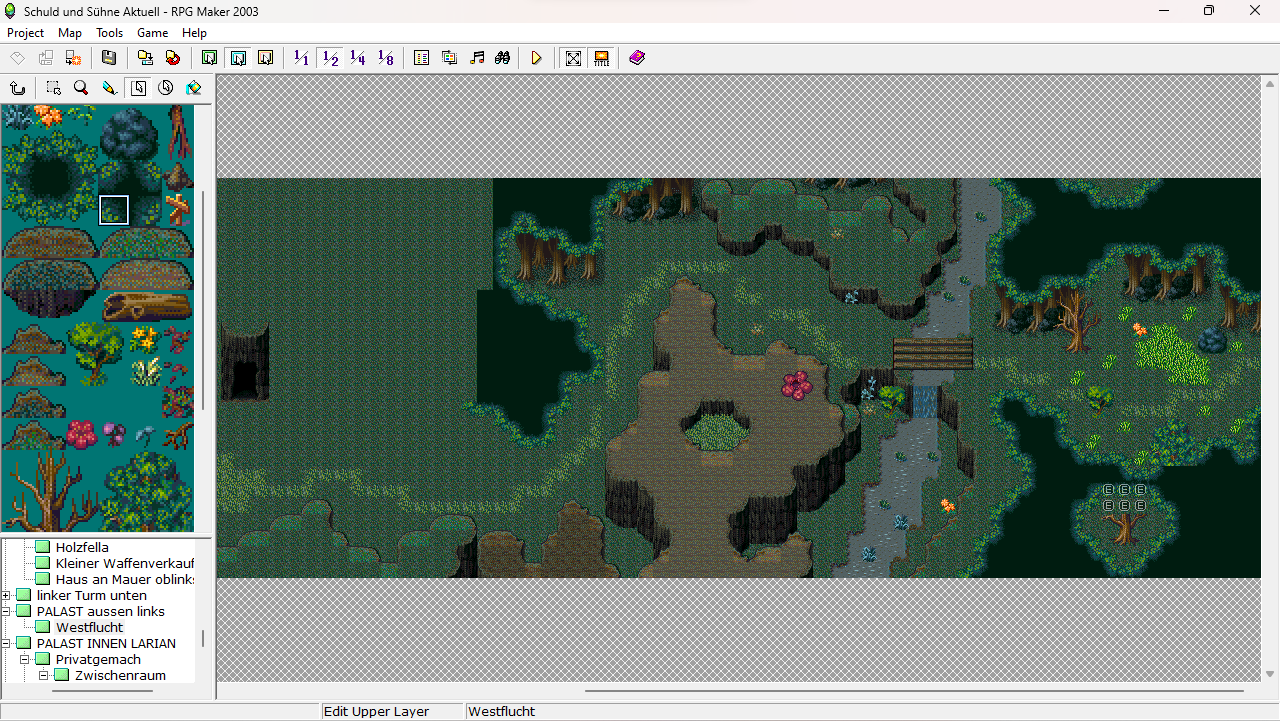Choose the Rectangle draw tool
This screenshot has height=721, width=1280.
click(138, 88)
